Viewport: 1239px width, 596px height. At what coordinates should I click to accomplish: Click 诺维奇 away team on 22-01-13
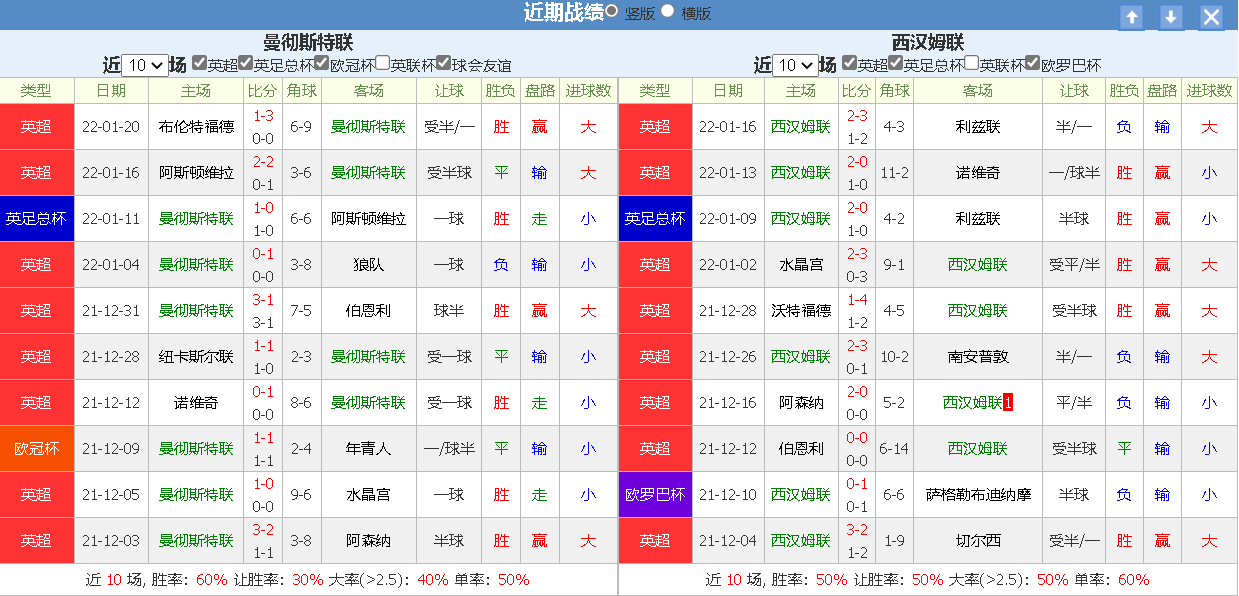pyautogui.click(x=978, y=173)
